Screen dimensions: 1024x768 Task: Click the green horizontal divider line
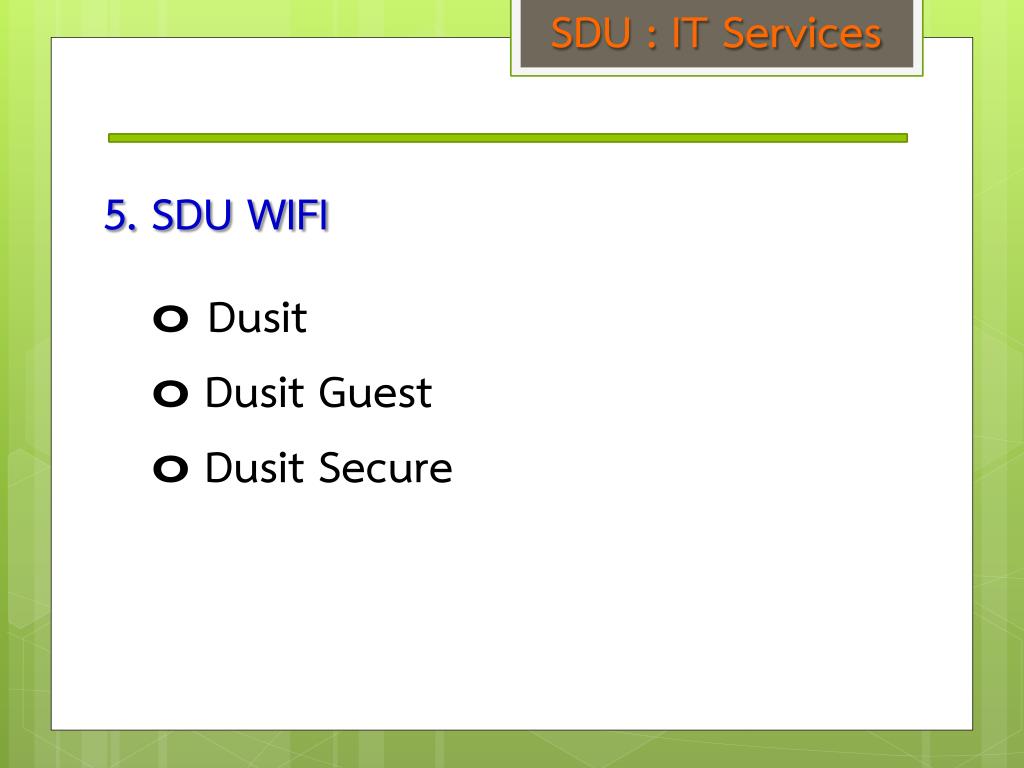[507, 138]
